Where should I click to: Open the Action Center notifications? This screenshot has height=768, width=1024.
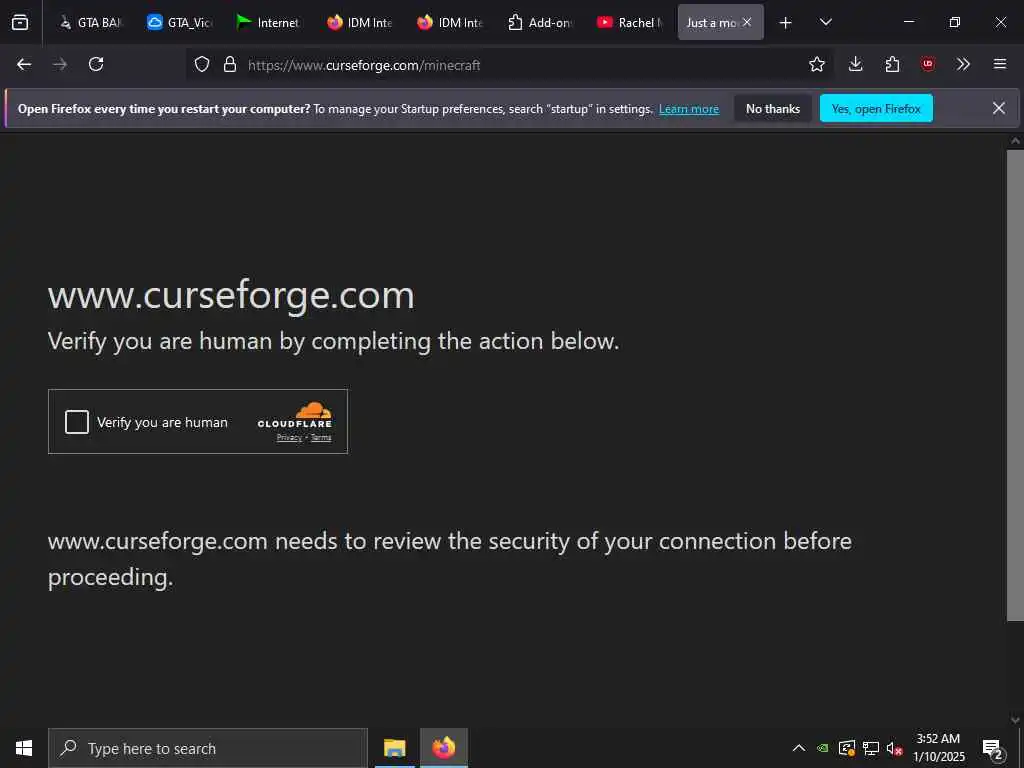point(993,749)
